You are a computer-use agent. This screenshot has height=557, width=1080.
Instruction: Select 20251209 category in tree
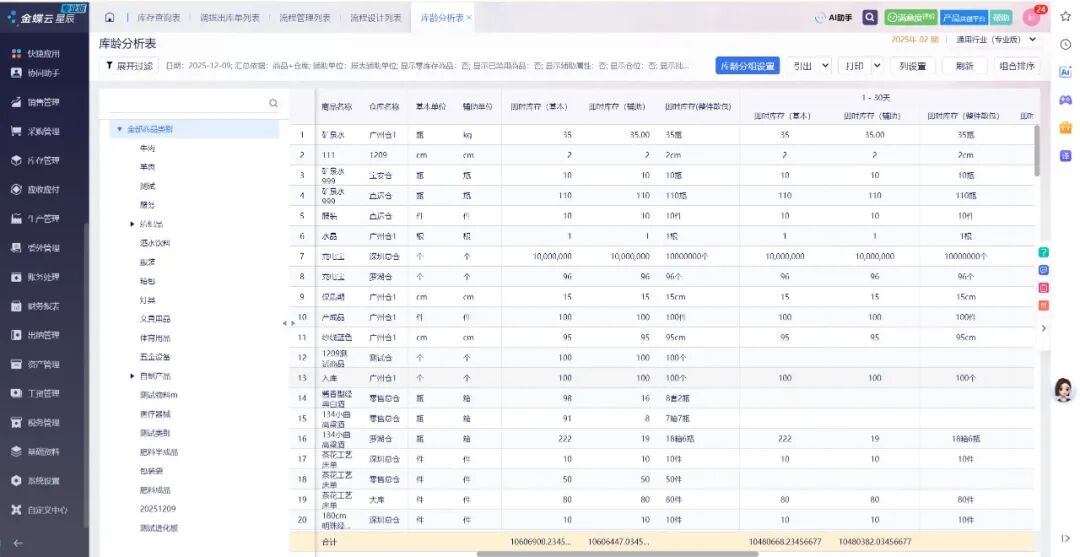tap(158, 509)
